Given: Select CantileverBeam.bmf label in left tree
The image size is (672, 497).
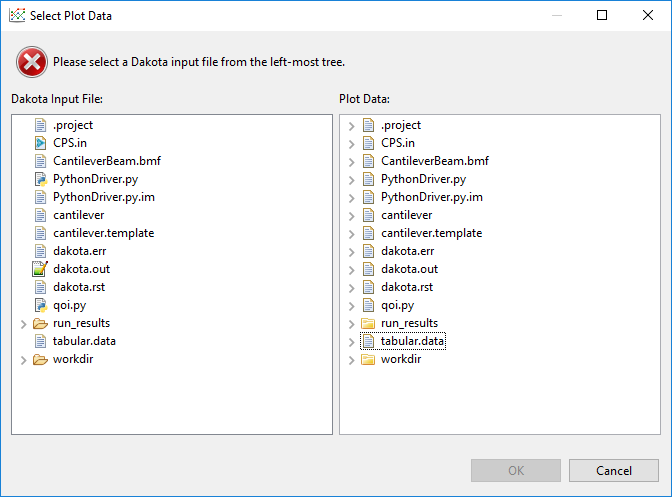Looking at the screenshot, I should coord(107,161).
